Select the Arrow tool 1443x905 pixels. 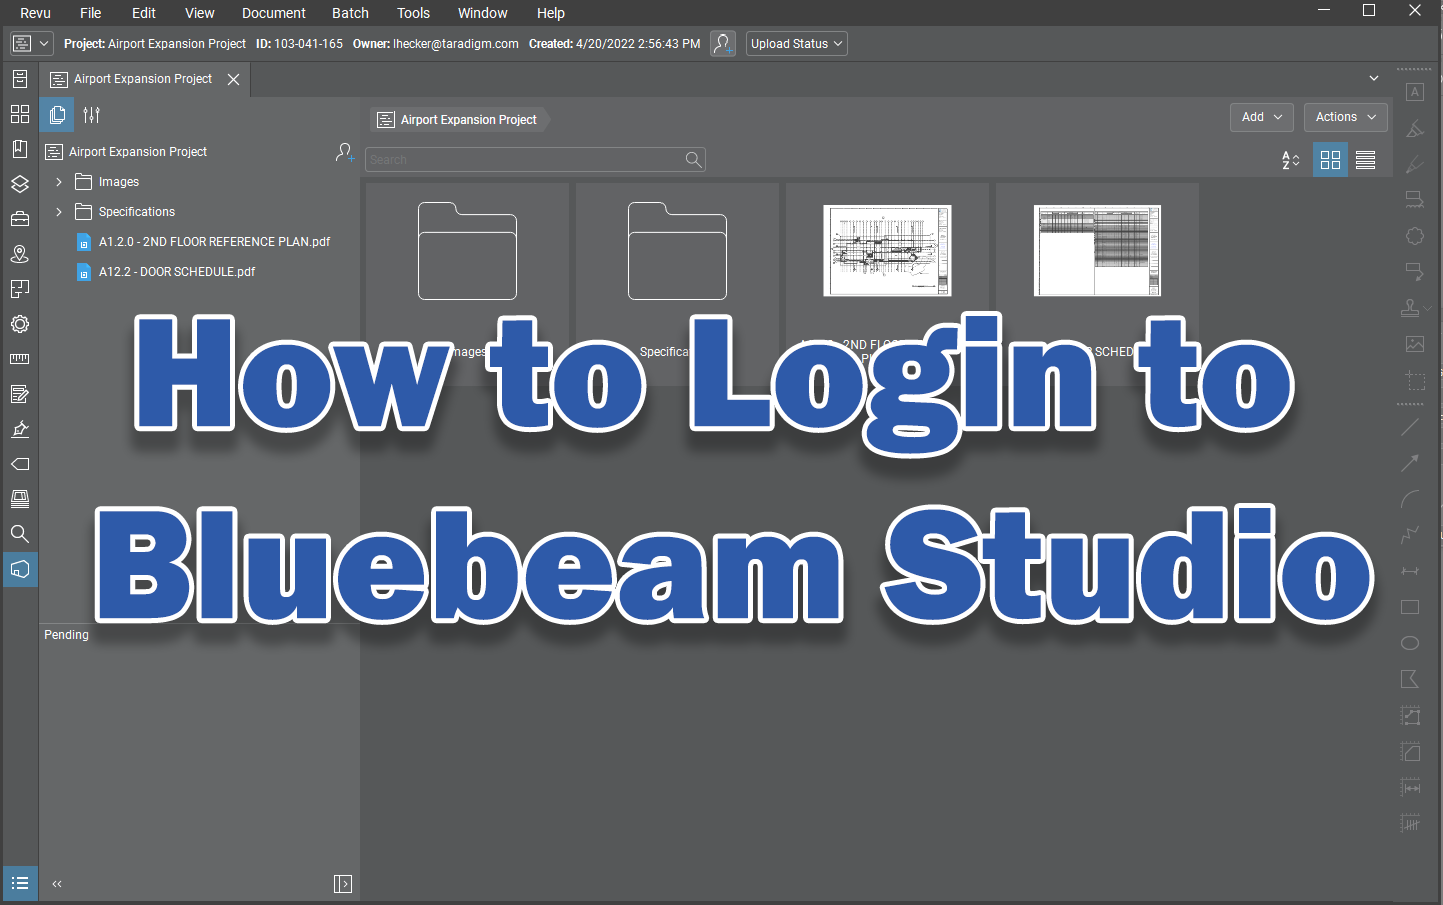pos(1410,463)
